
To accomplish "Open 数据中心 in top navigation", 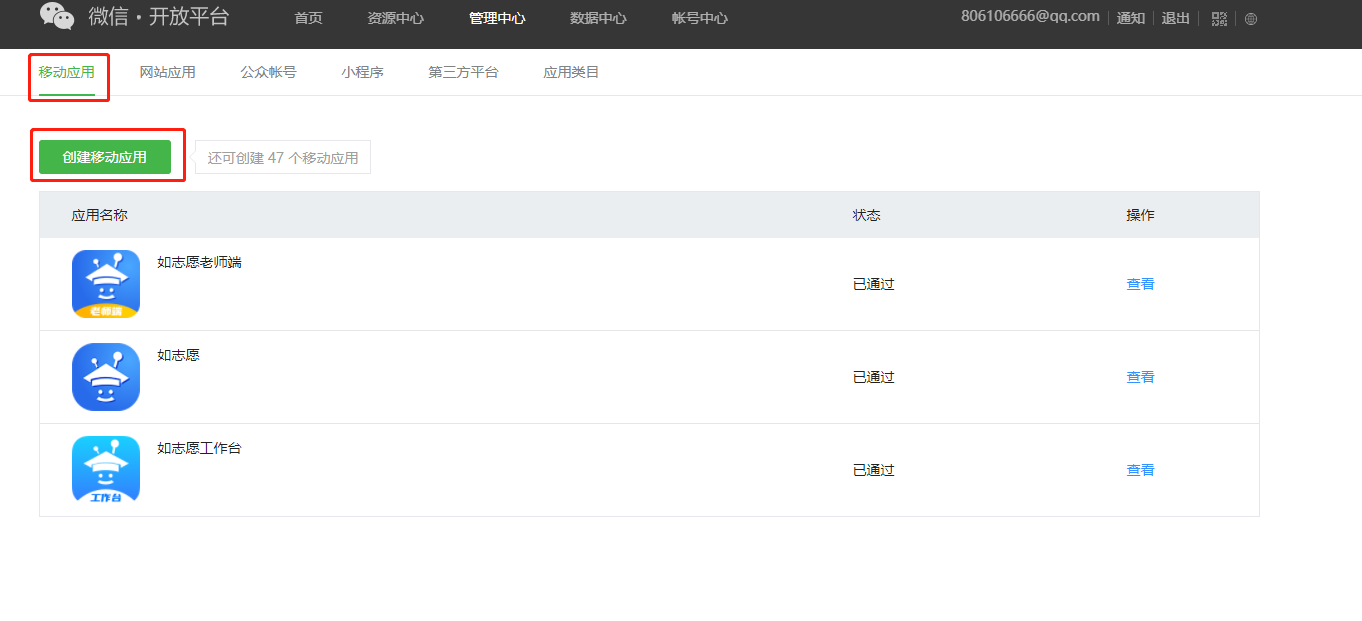I will tap(598, 18).
